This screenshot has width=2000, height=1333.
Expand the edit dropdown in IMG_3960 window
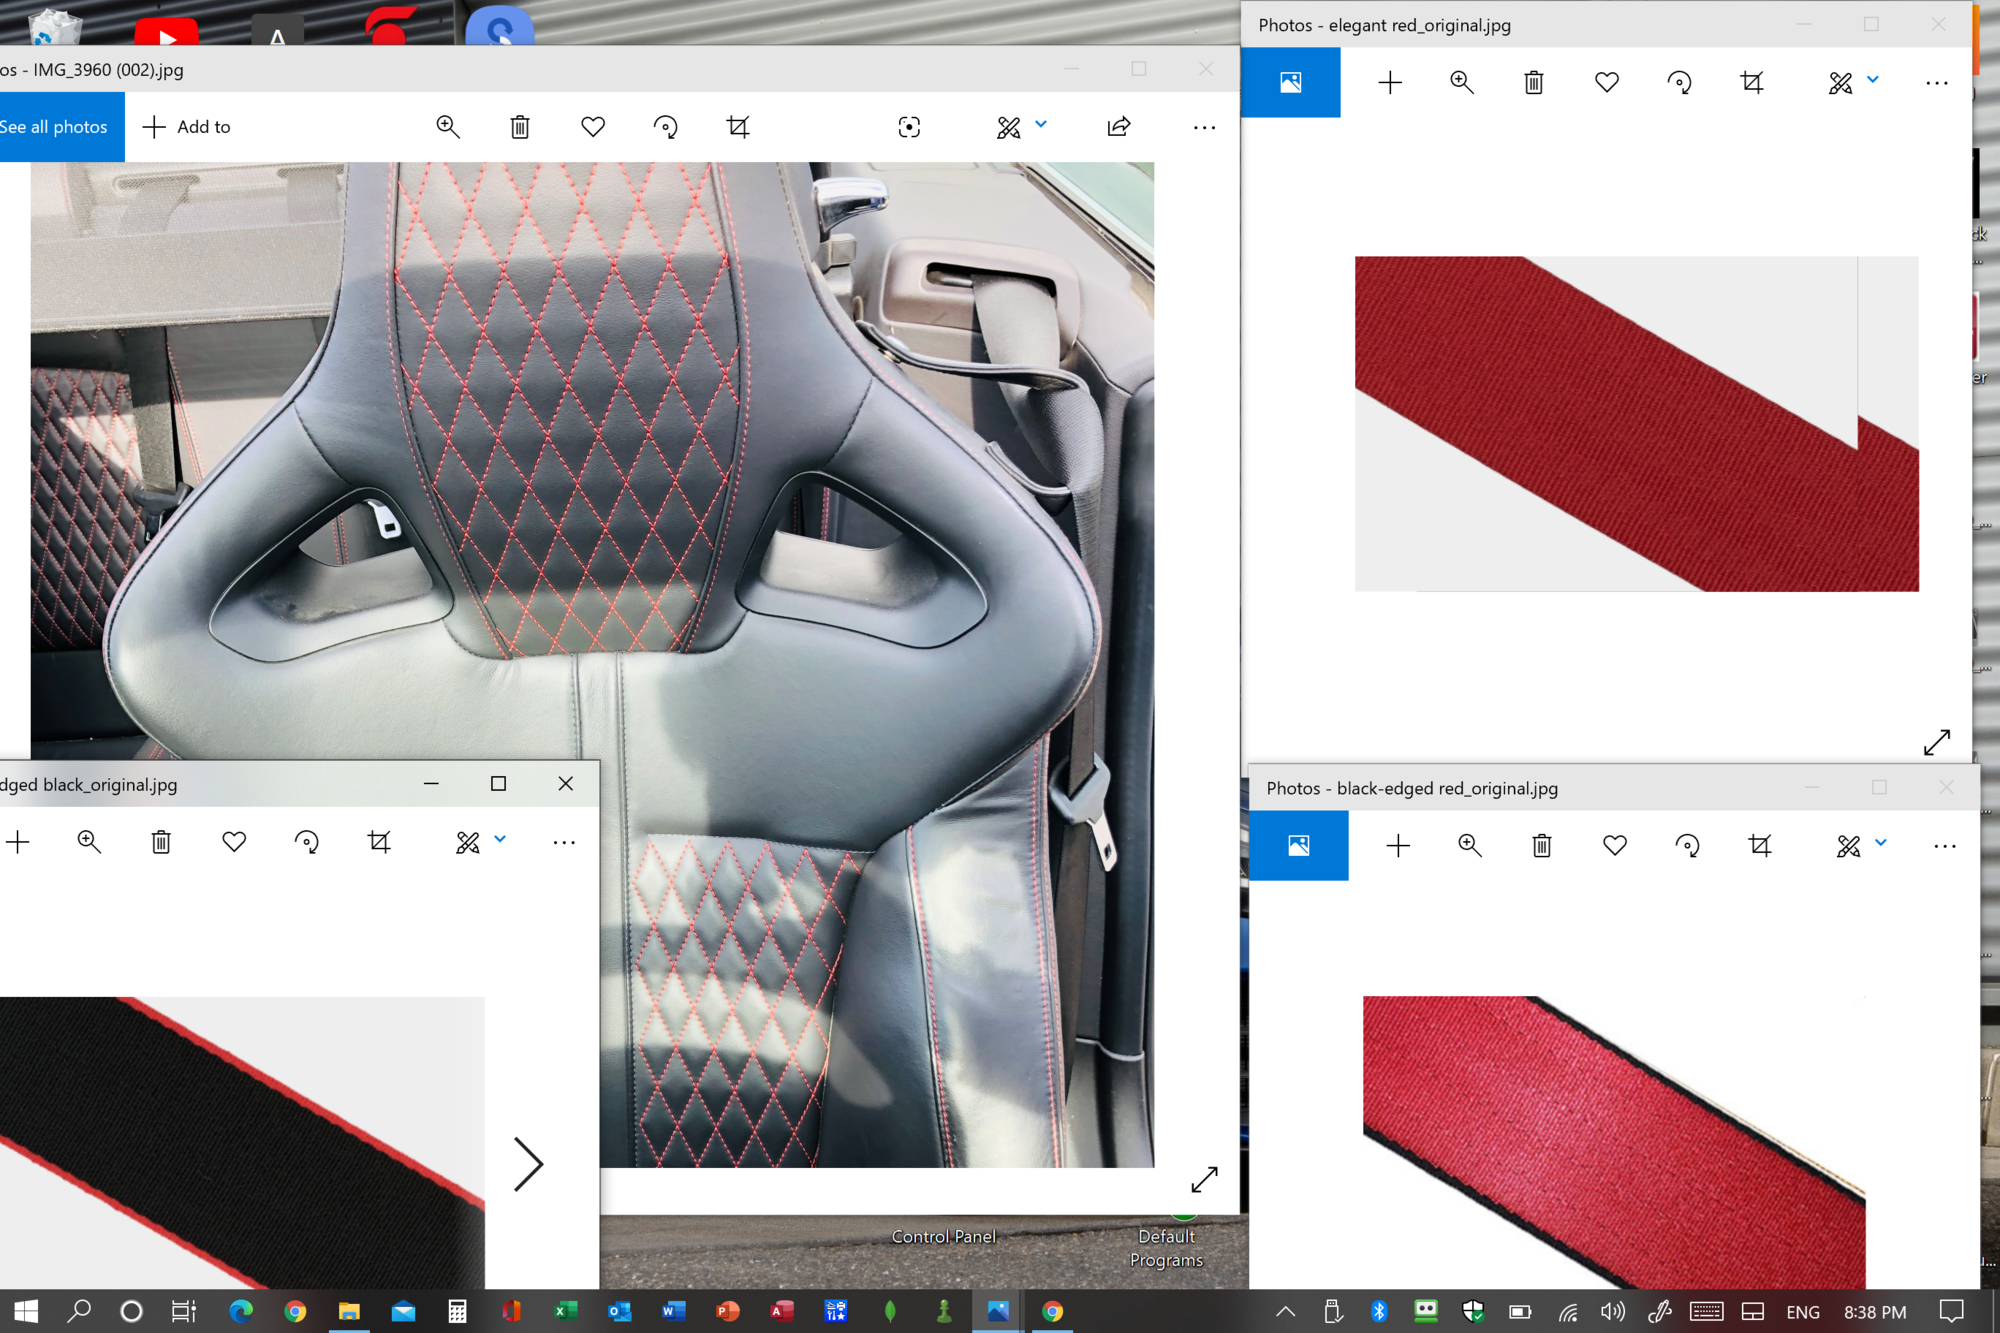(x=1041, y=125)
